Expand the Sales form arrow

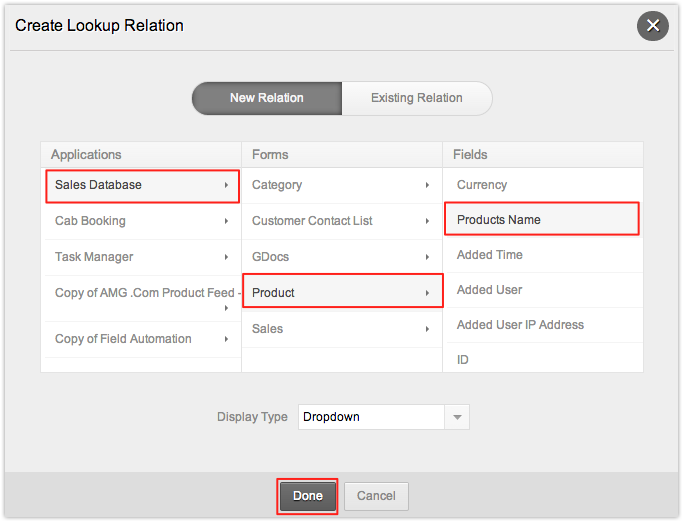point(427,329)
